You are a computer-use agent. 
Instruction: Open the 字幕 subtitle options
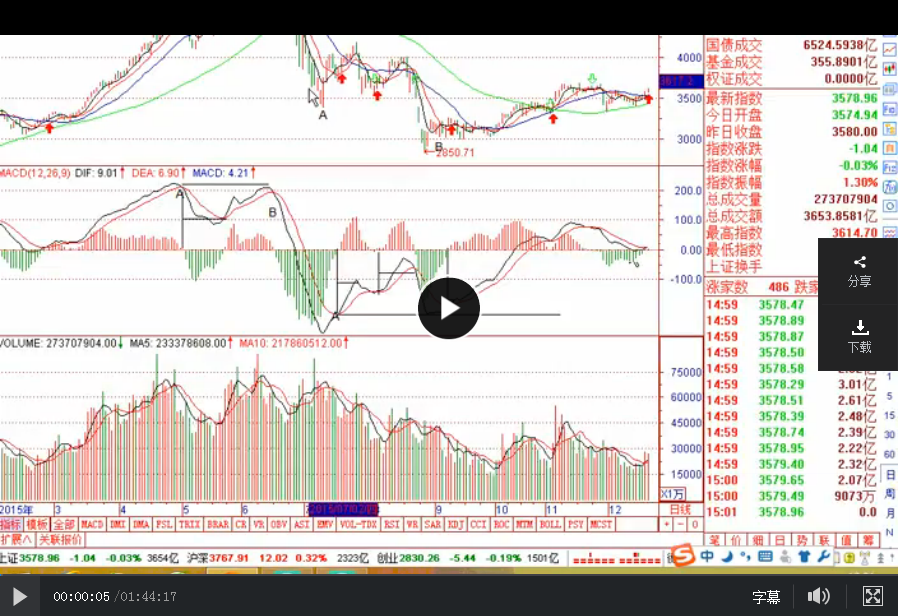(x=766, y=597)
